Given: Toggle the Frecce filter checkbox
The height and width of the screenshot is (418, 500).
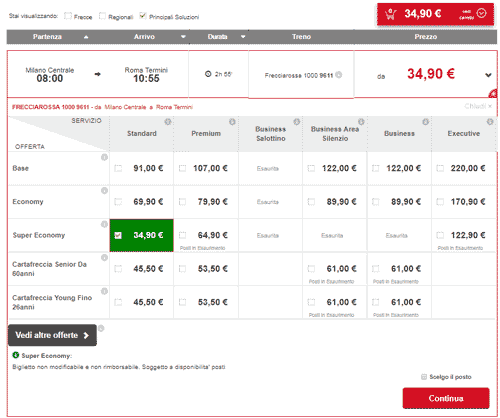Looking at the screenshot, I should click(68, 16).
